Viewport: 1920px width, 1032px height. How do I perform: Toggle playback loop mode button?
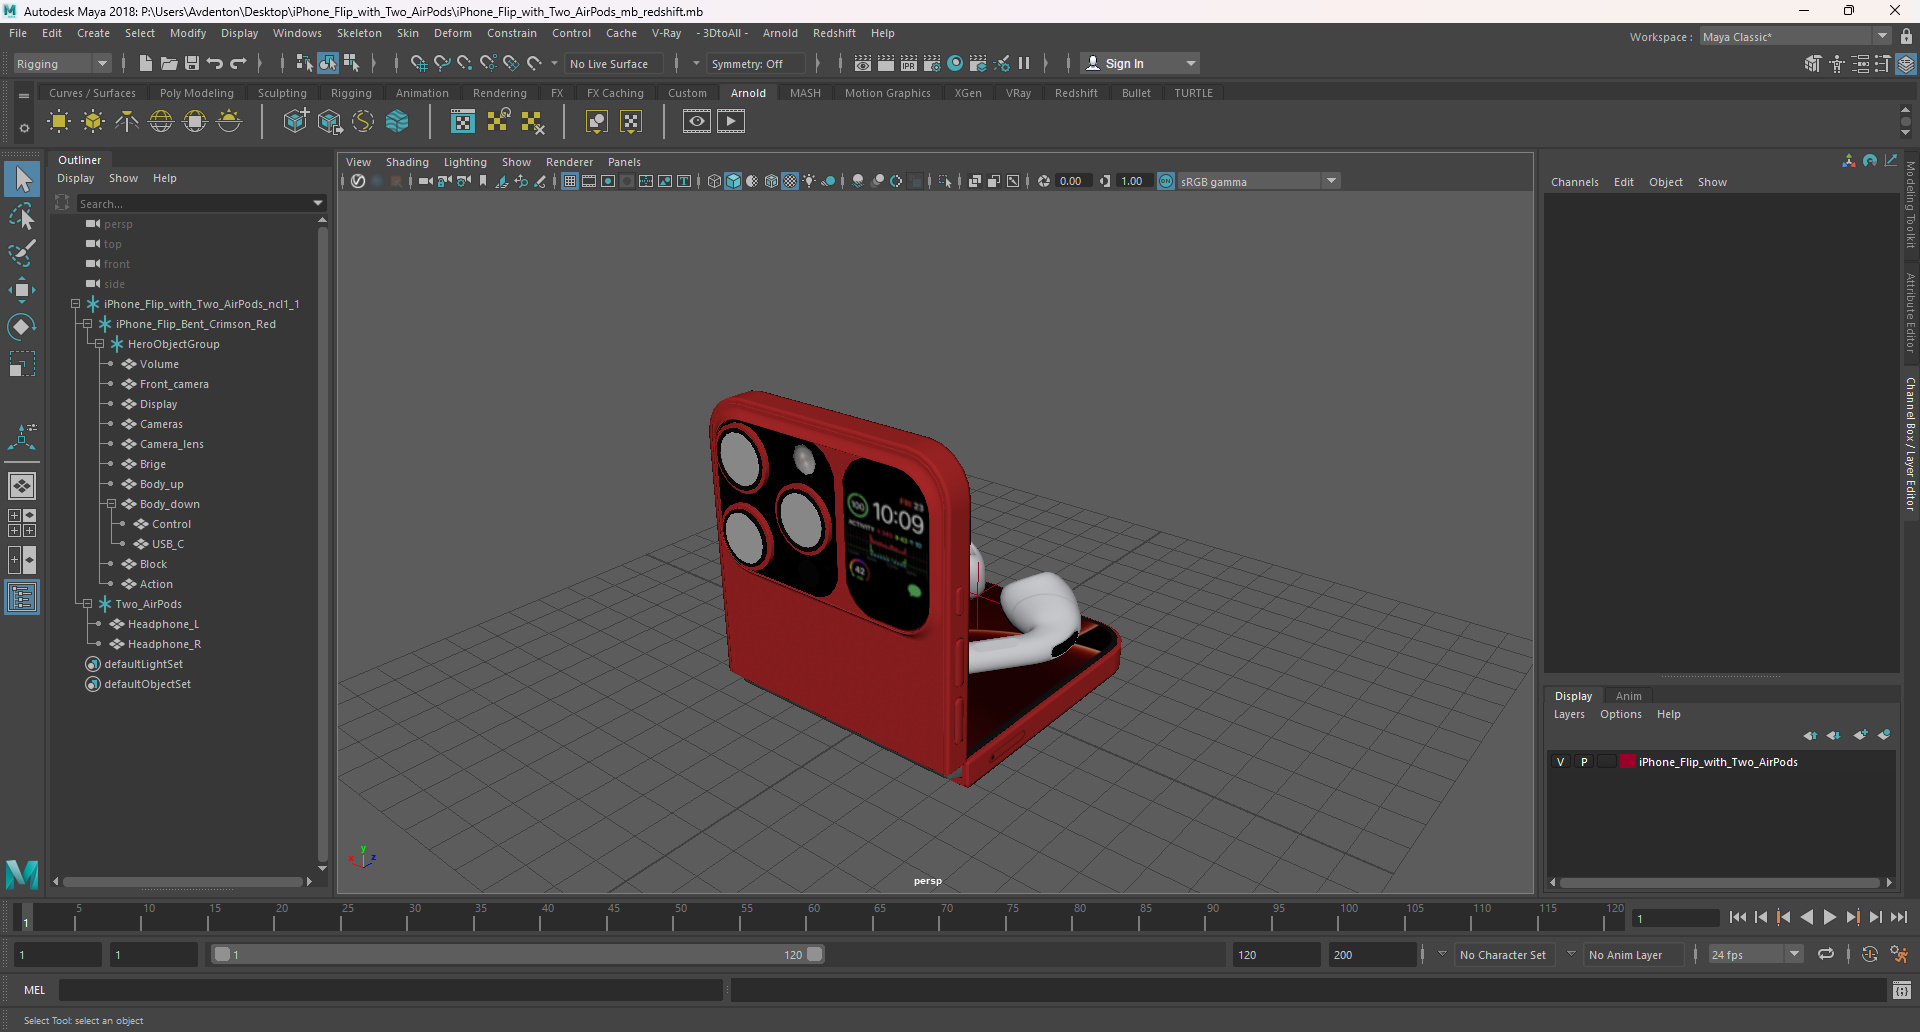tap(1826, 954)
